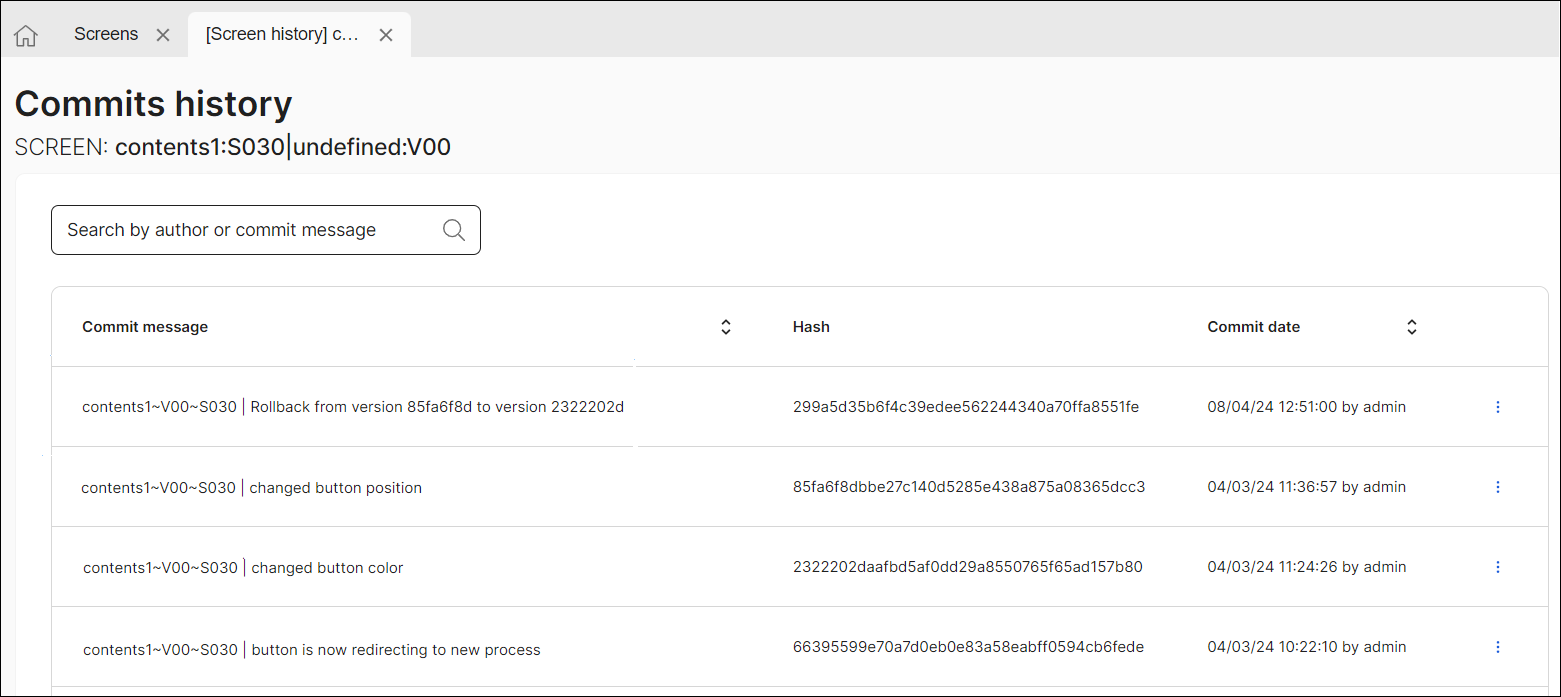Click the magnifier icon in search box
The image size is (1561, 697).
click(453, 230)
